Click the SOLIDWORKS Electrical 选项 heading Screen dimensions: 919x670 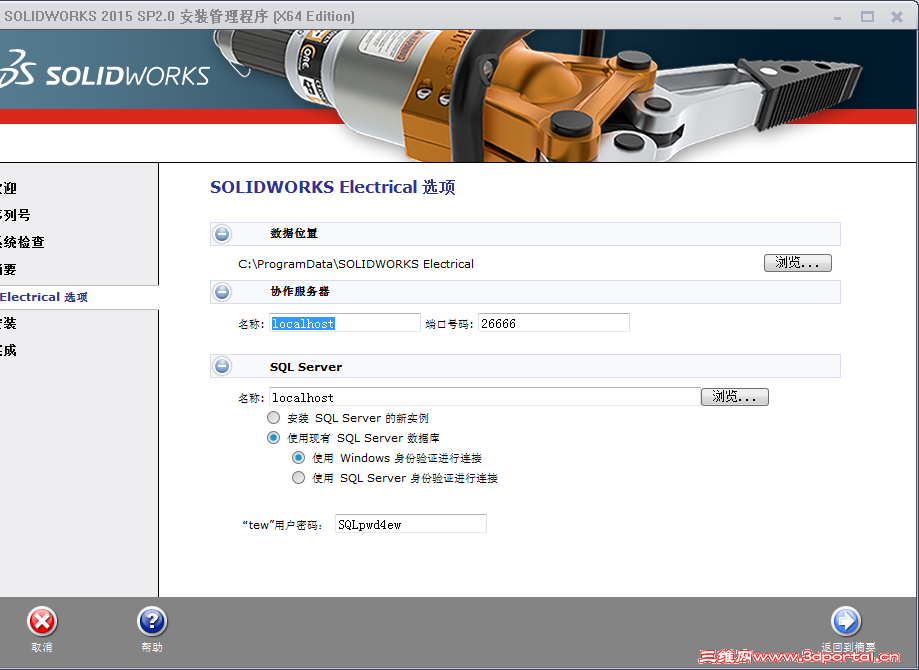pyautogui.click(x=332, y=187)
